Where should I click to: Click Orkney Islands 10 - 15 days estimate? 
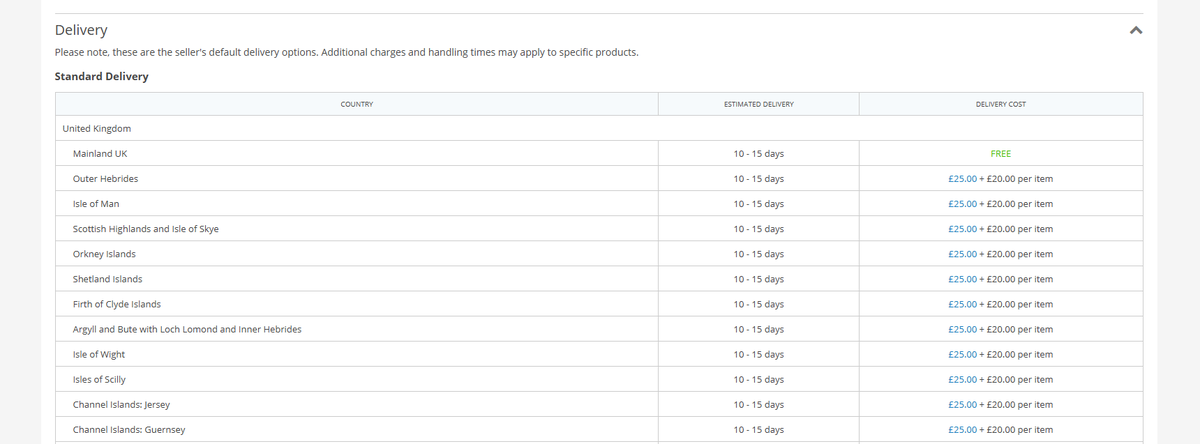point(758,254)
